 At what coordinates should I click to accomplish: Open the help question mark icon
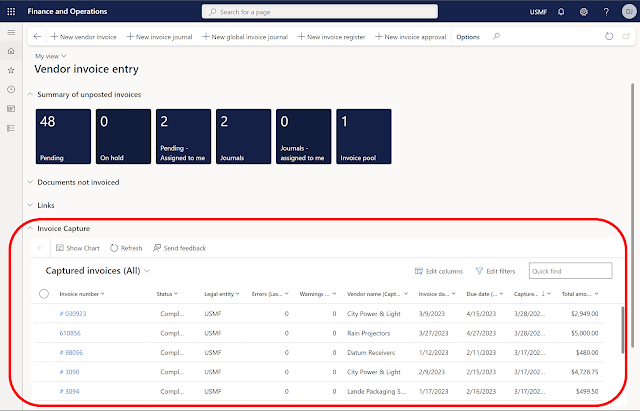606,12
